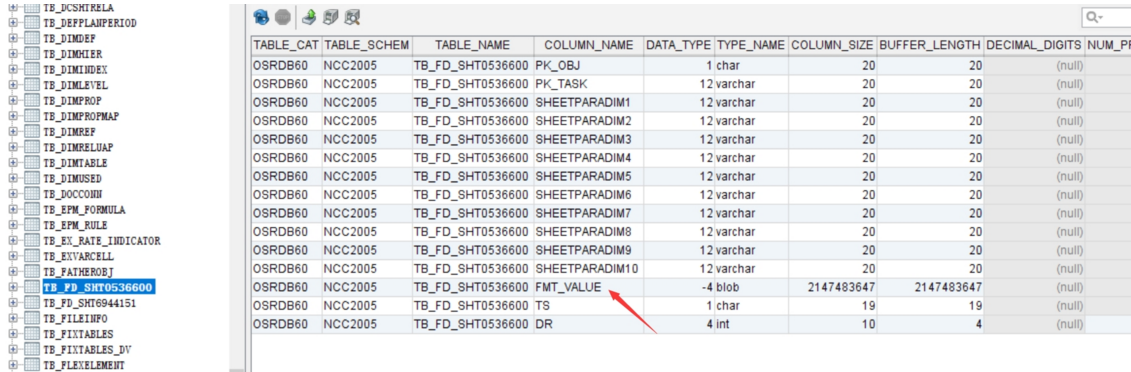This screenshot has width=1131, height=372.
Task: Click inside the quick filter search field
Action: pyautogui.click(x=1107, y=17)
